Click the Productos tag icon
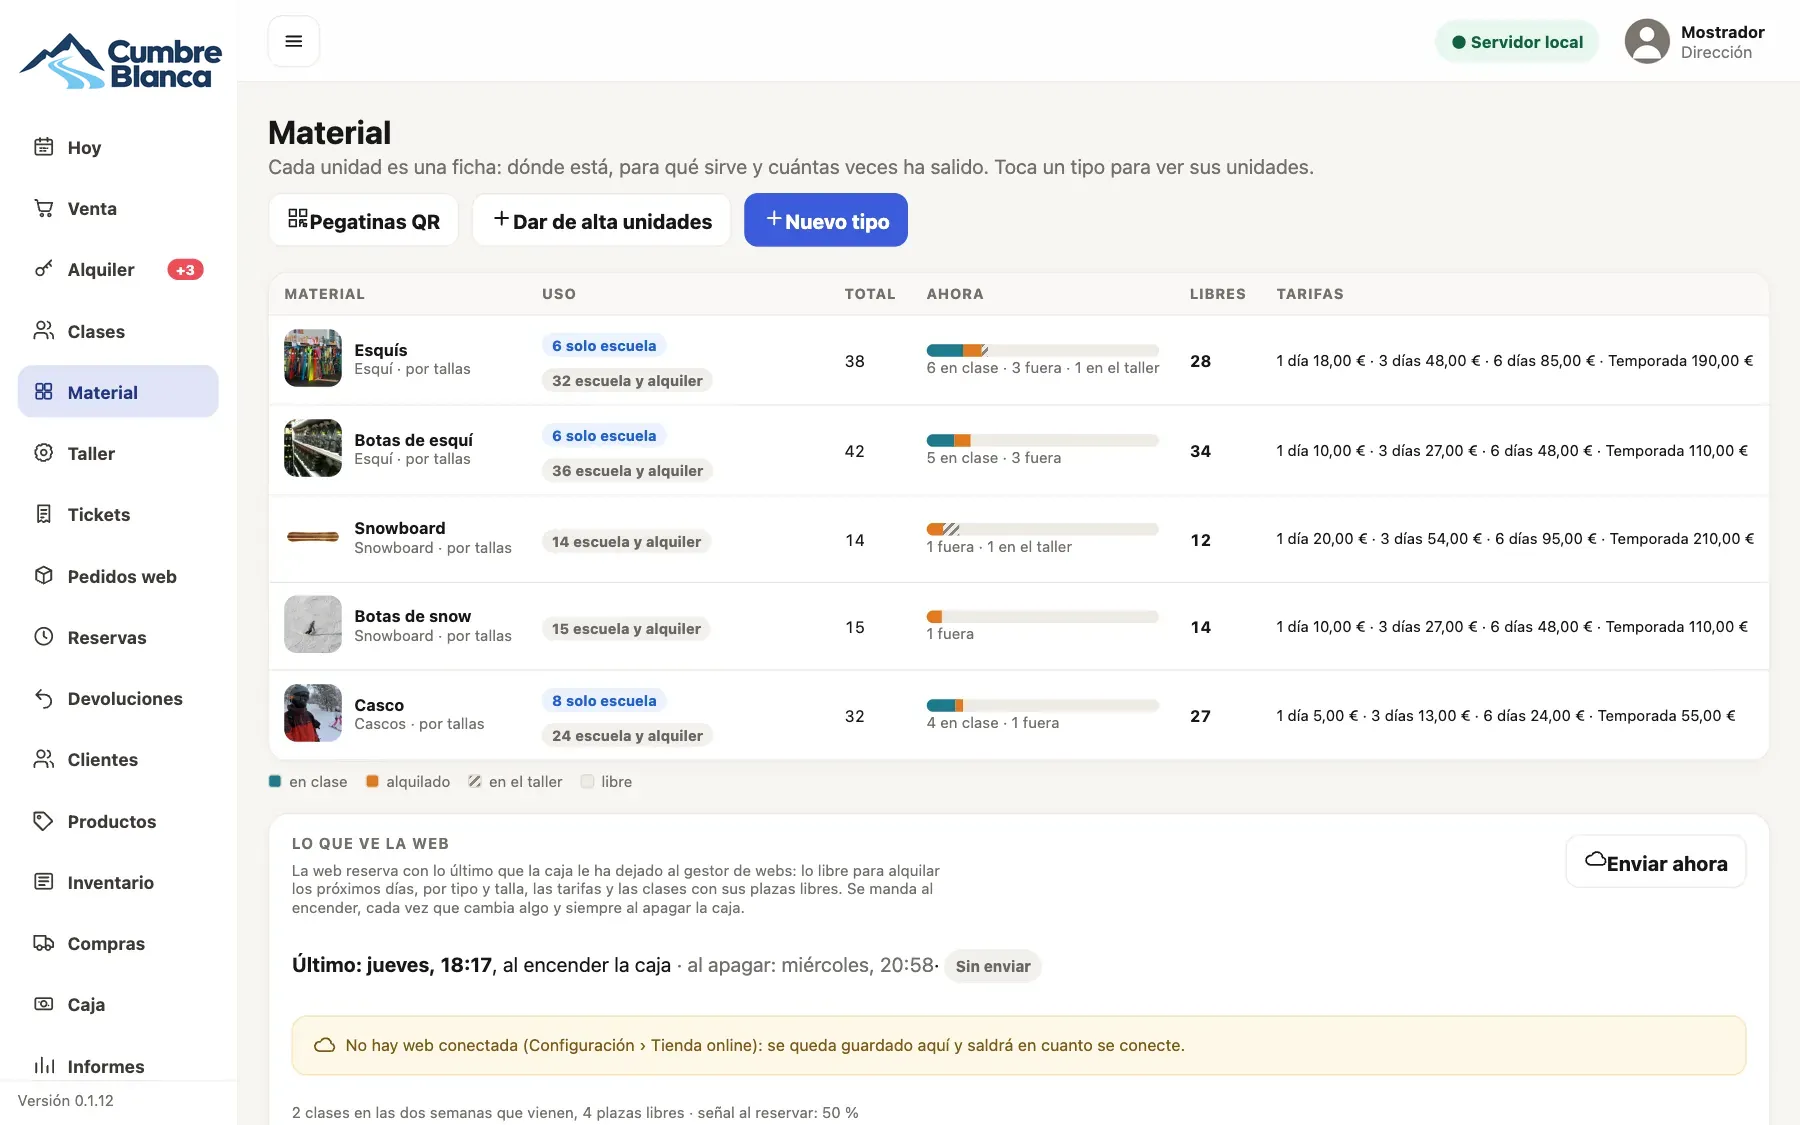 click(x=43, y=821)
